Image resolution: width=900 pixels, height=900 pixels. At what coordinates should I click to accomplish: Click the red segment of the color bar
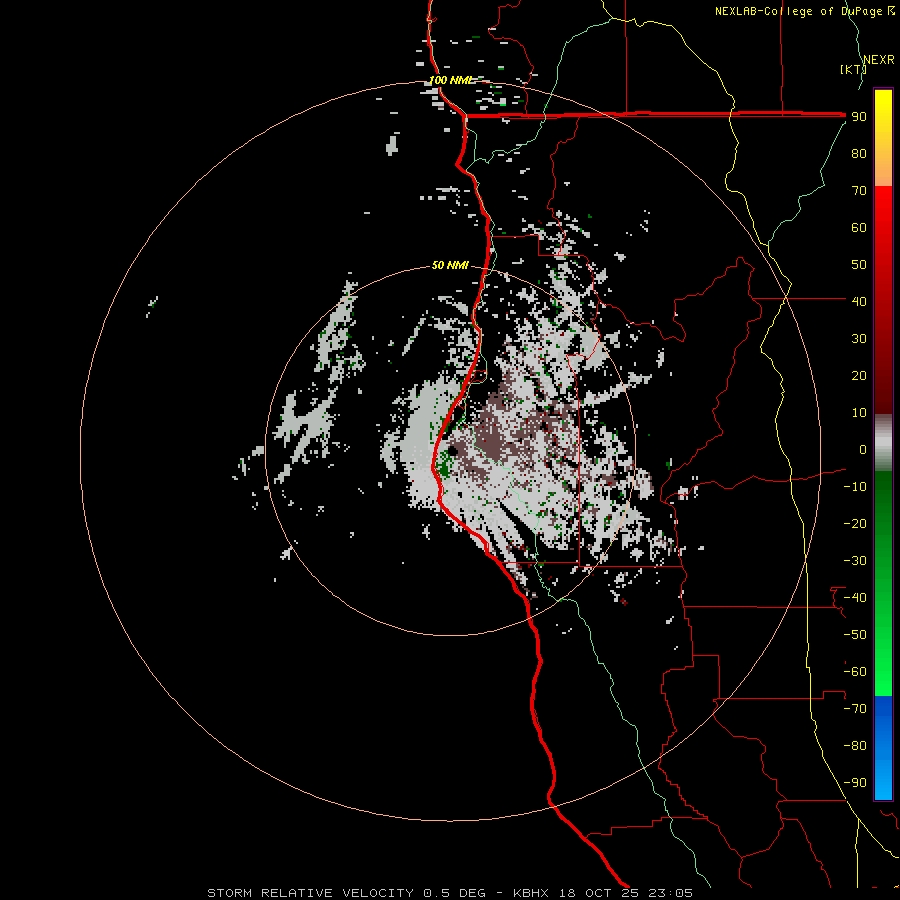[x=883, y=300]
